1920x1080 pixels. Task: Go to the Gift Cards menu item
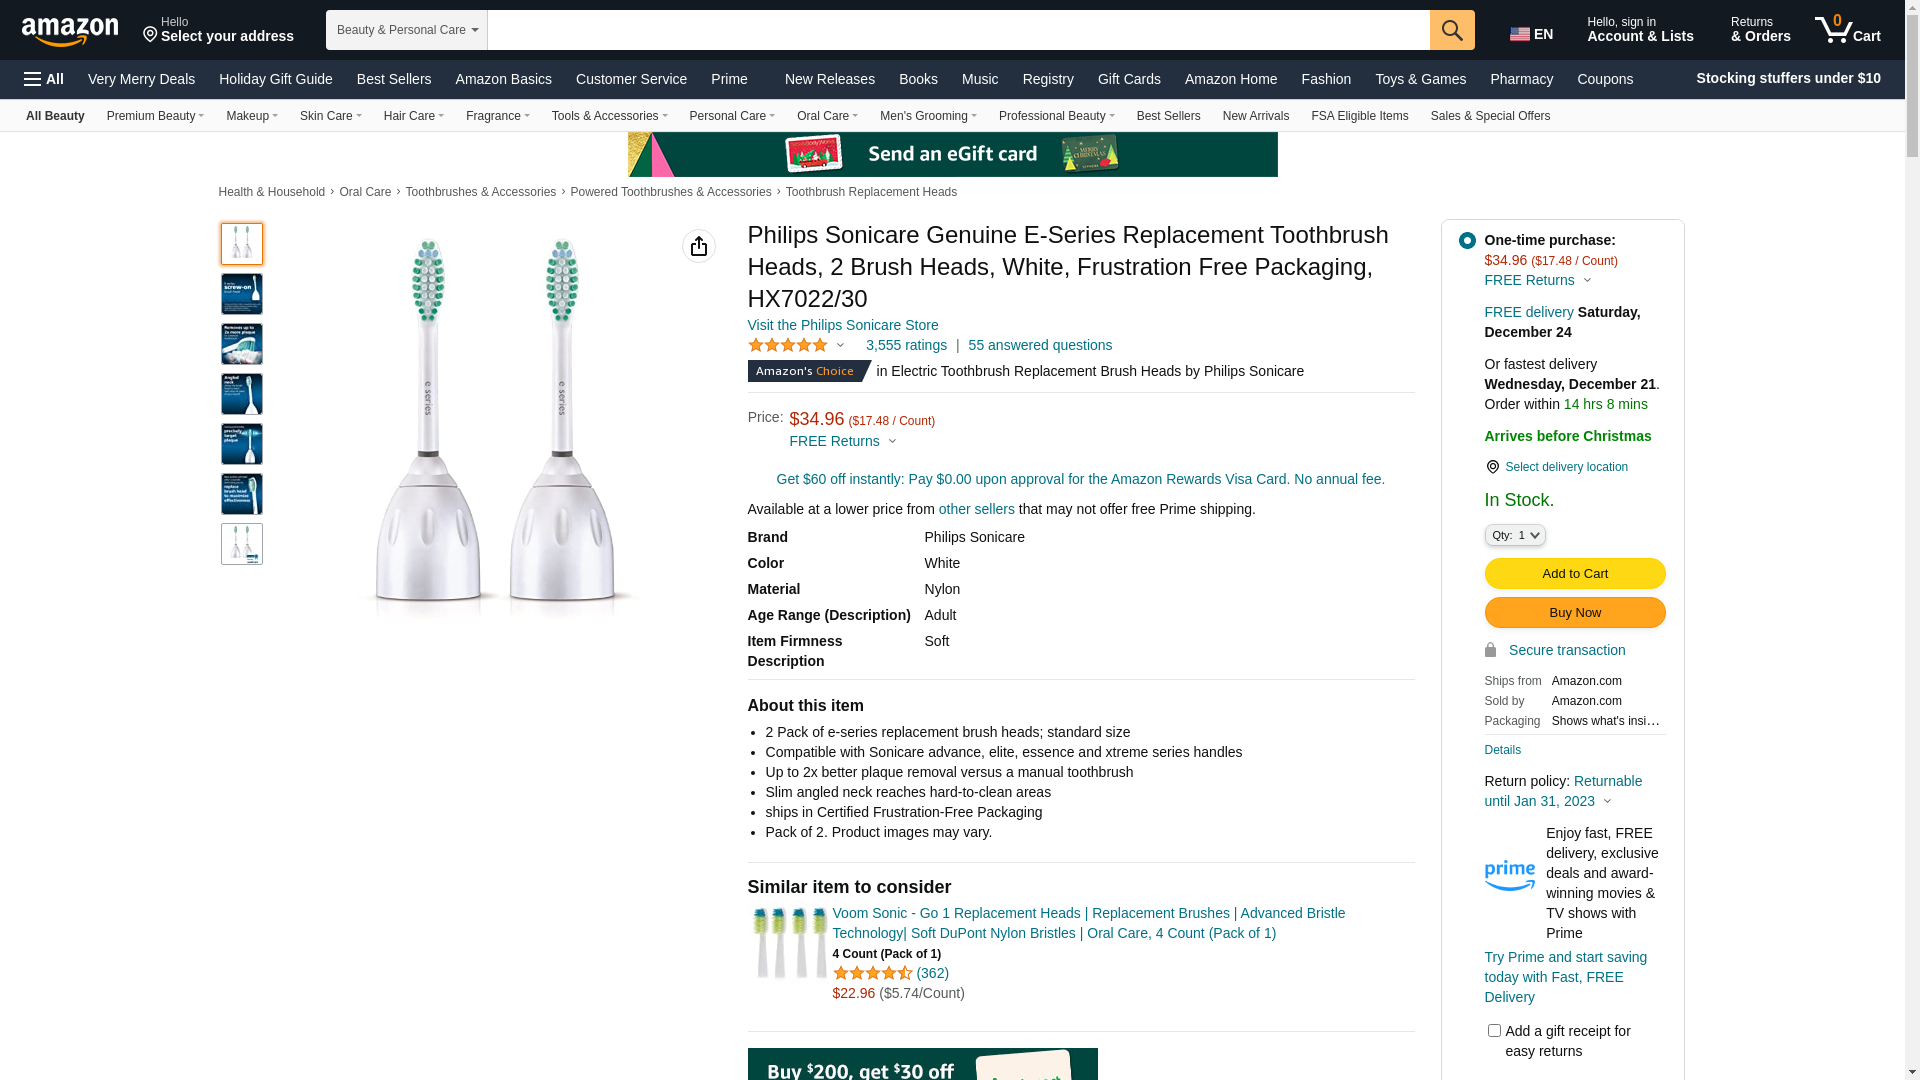tap(1128, 79)
